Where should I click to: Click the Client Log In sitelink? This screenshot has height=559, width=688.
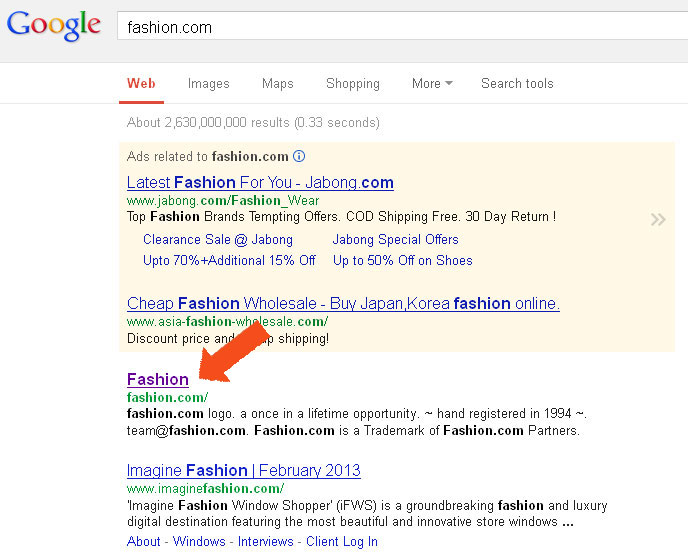[x=341, y=542]
